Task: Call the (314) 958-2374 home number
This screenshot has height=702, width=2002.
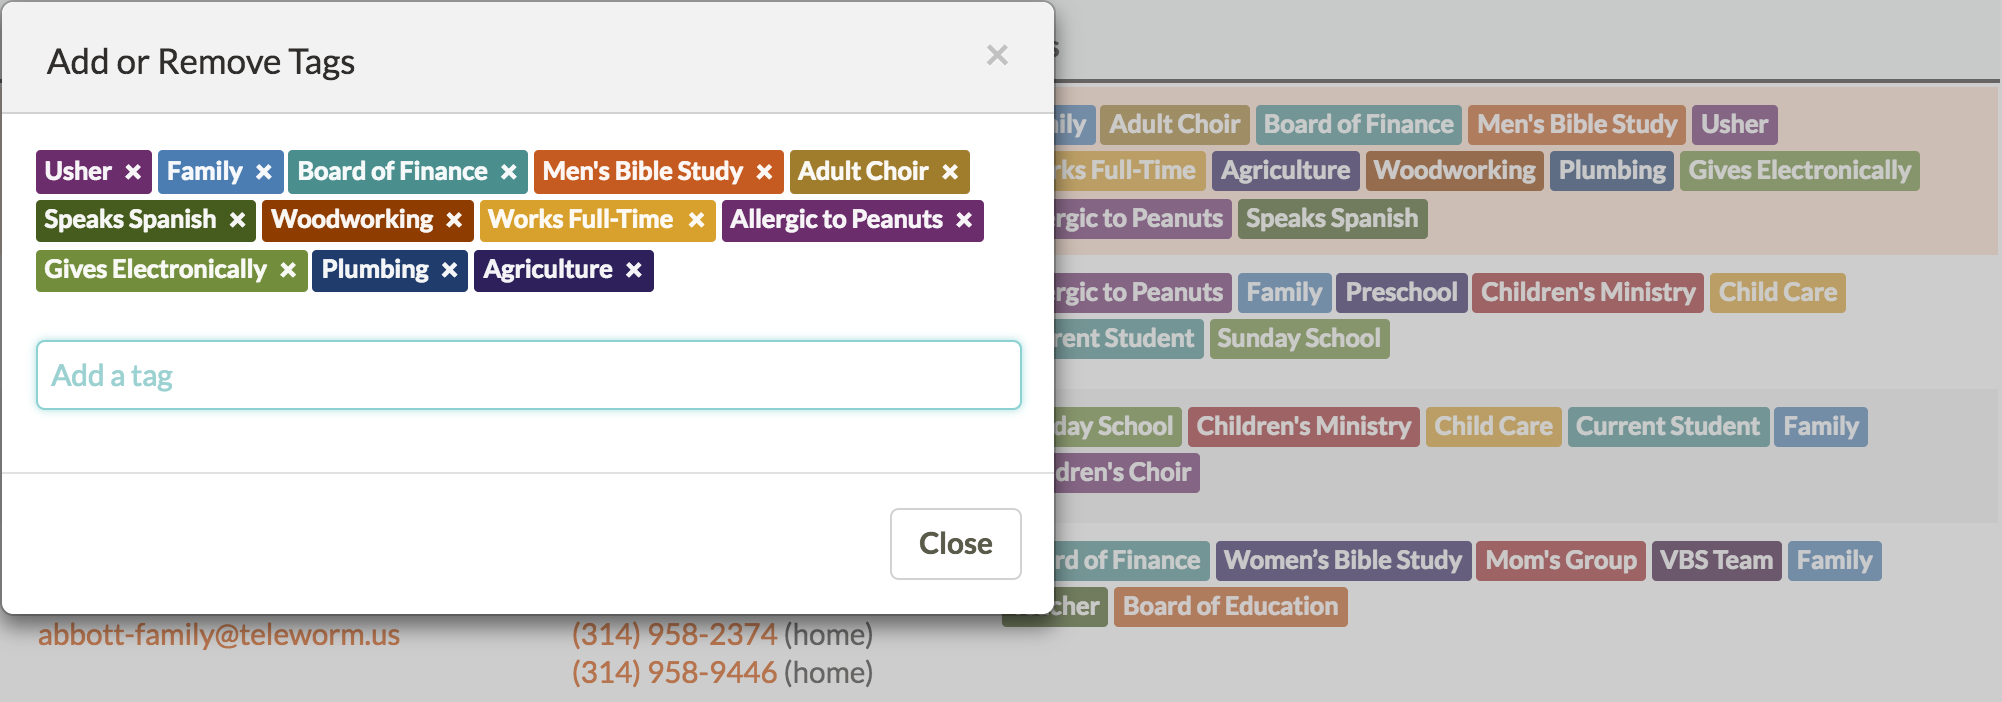Action: tap(674, 635)
